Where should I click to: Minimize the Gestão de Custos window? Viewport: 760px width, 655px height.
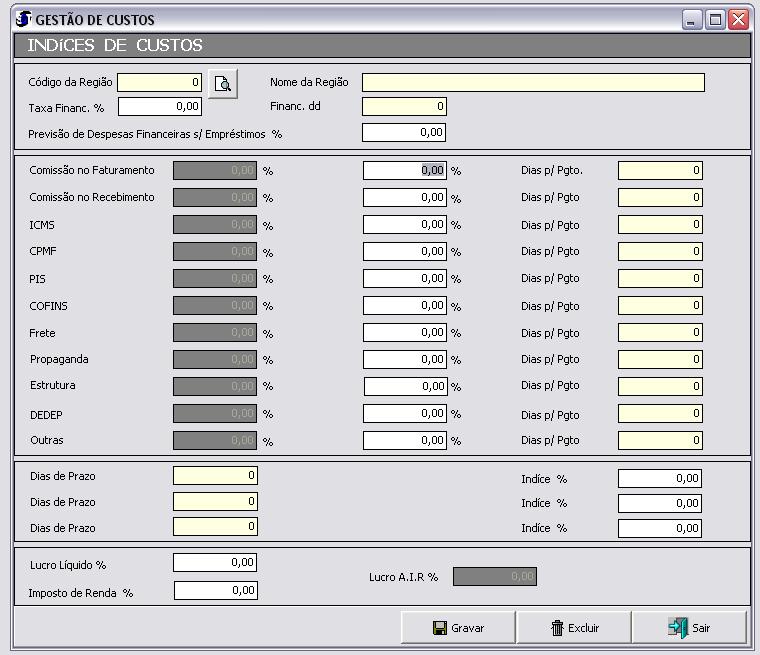[692, 19]
